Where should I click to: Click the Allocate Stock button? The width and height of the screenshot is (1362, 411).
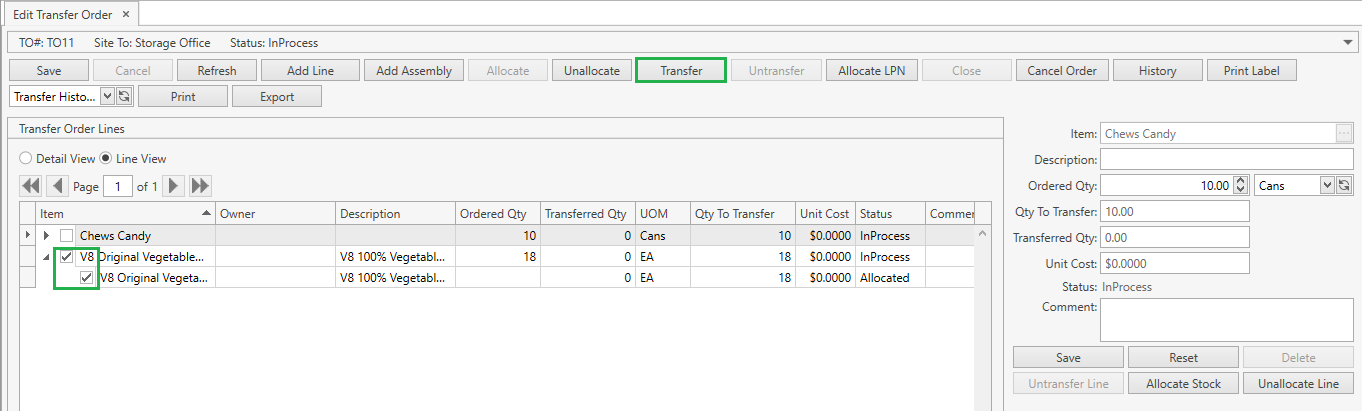[x=1183, y=384]
